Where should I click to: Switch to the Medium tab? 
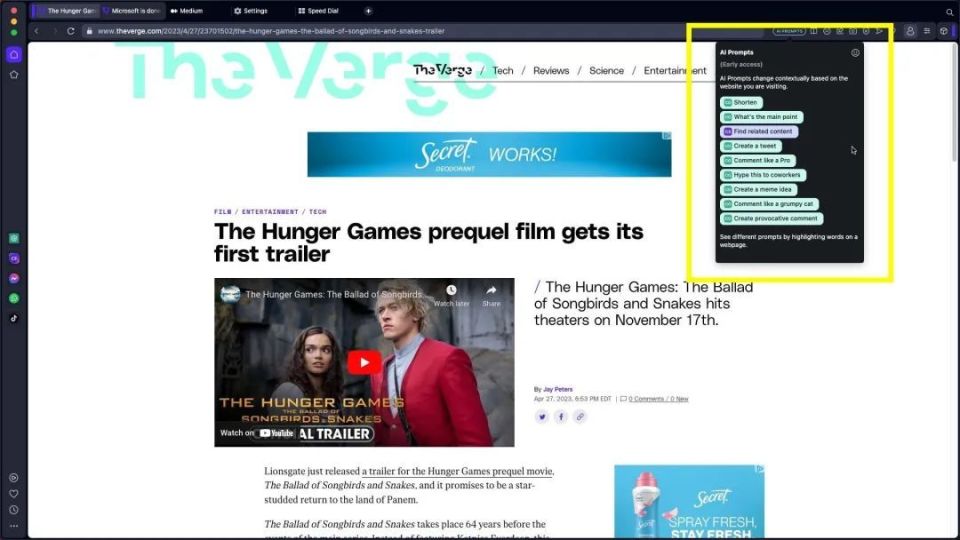point(187,11)
